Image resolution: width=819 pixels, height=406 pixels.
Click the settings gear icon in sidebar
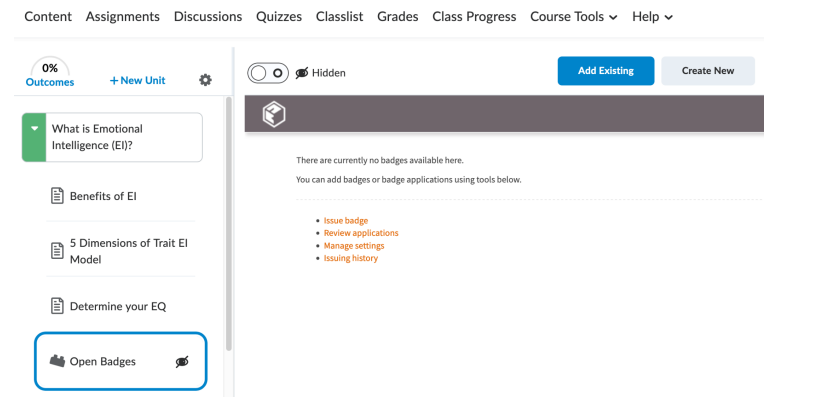[x=205, y=80]
